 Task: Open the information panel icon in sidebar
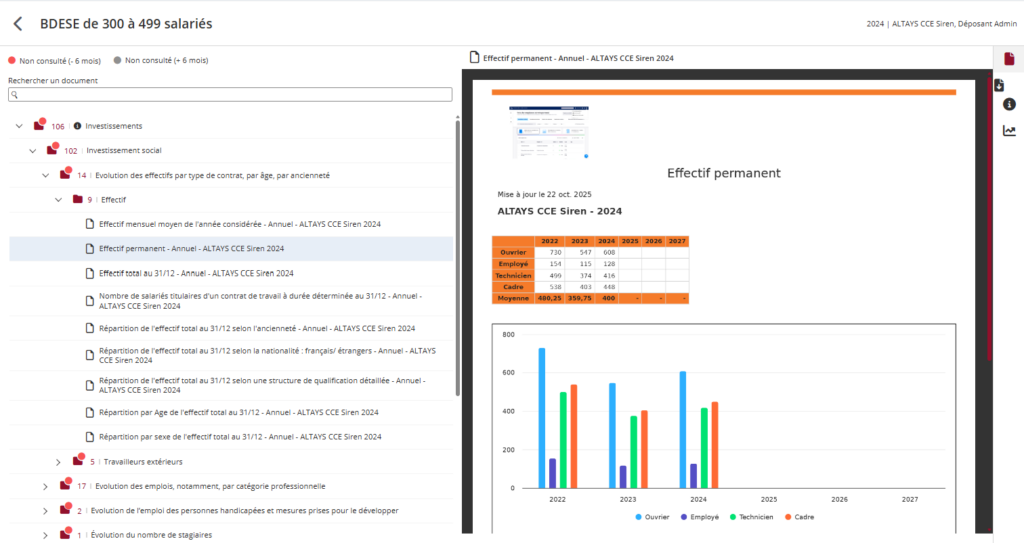coord(1009,104)
